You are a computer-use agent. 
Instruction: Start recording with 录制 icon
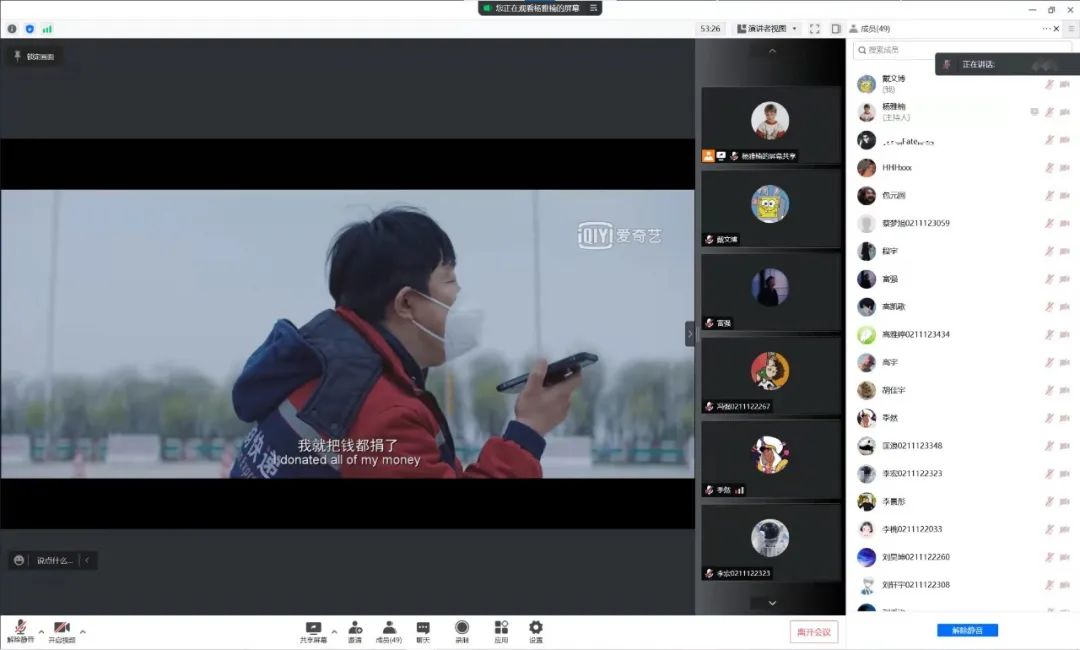[462, 631]
